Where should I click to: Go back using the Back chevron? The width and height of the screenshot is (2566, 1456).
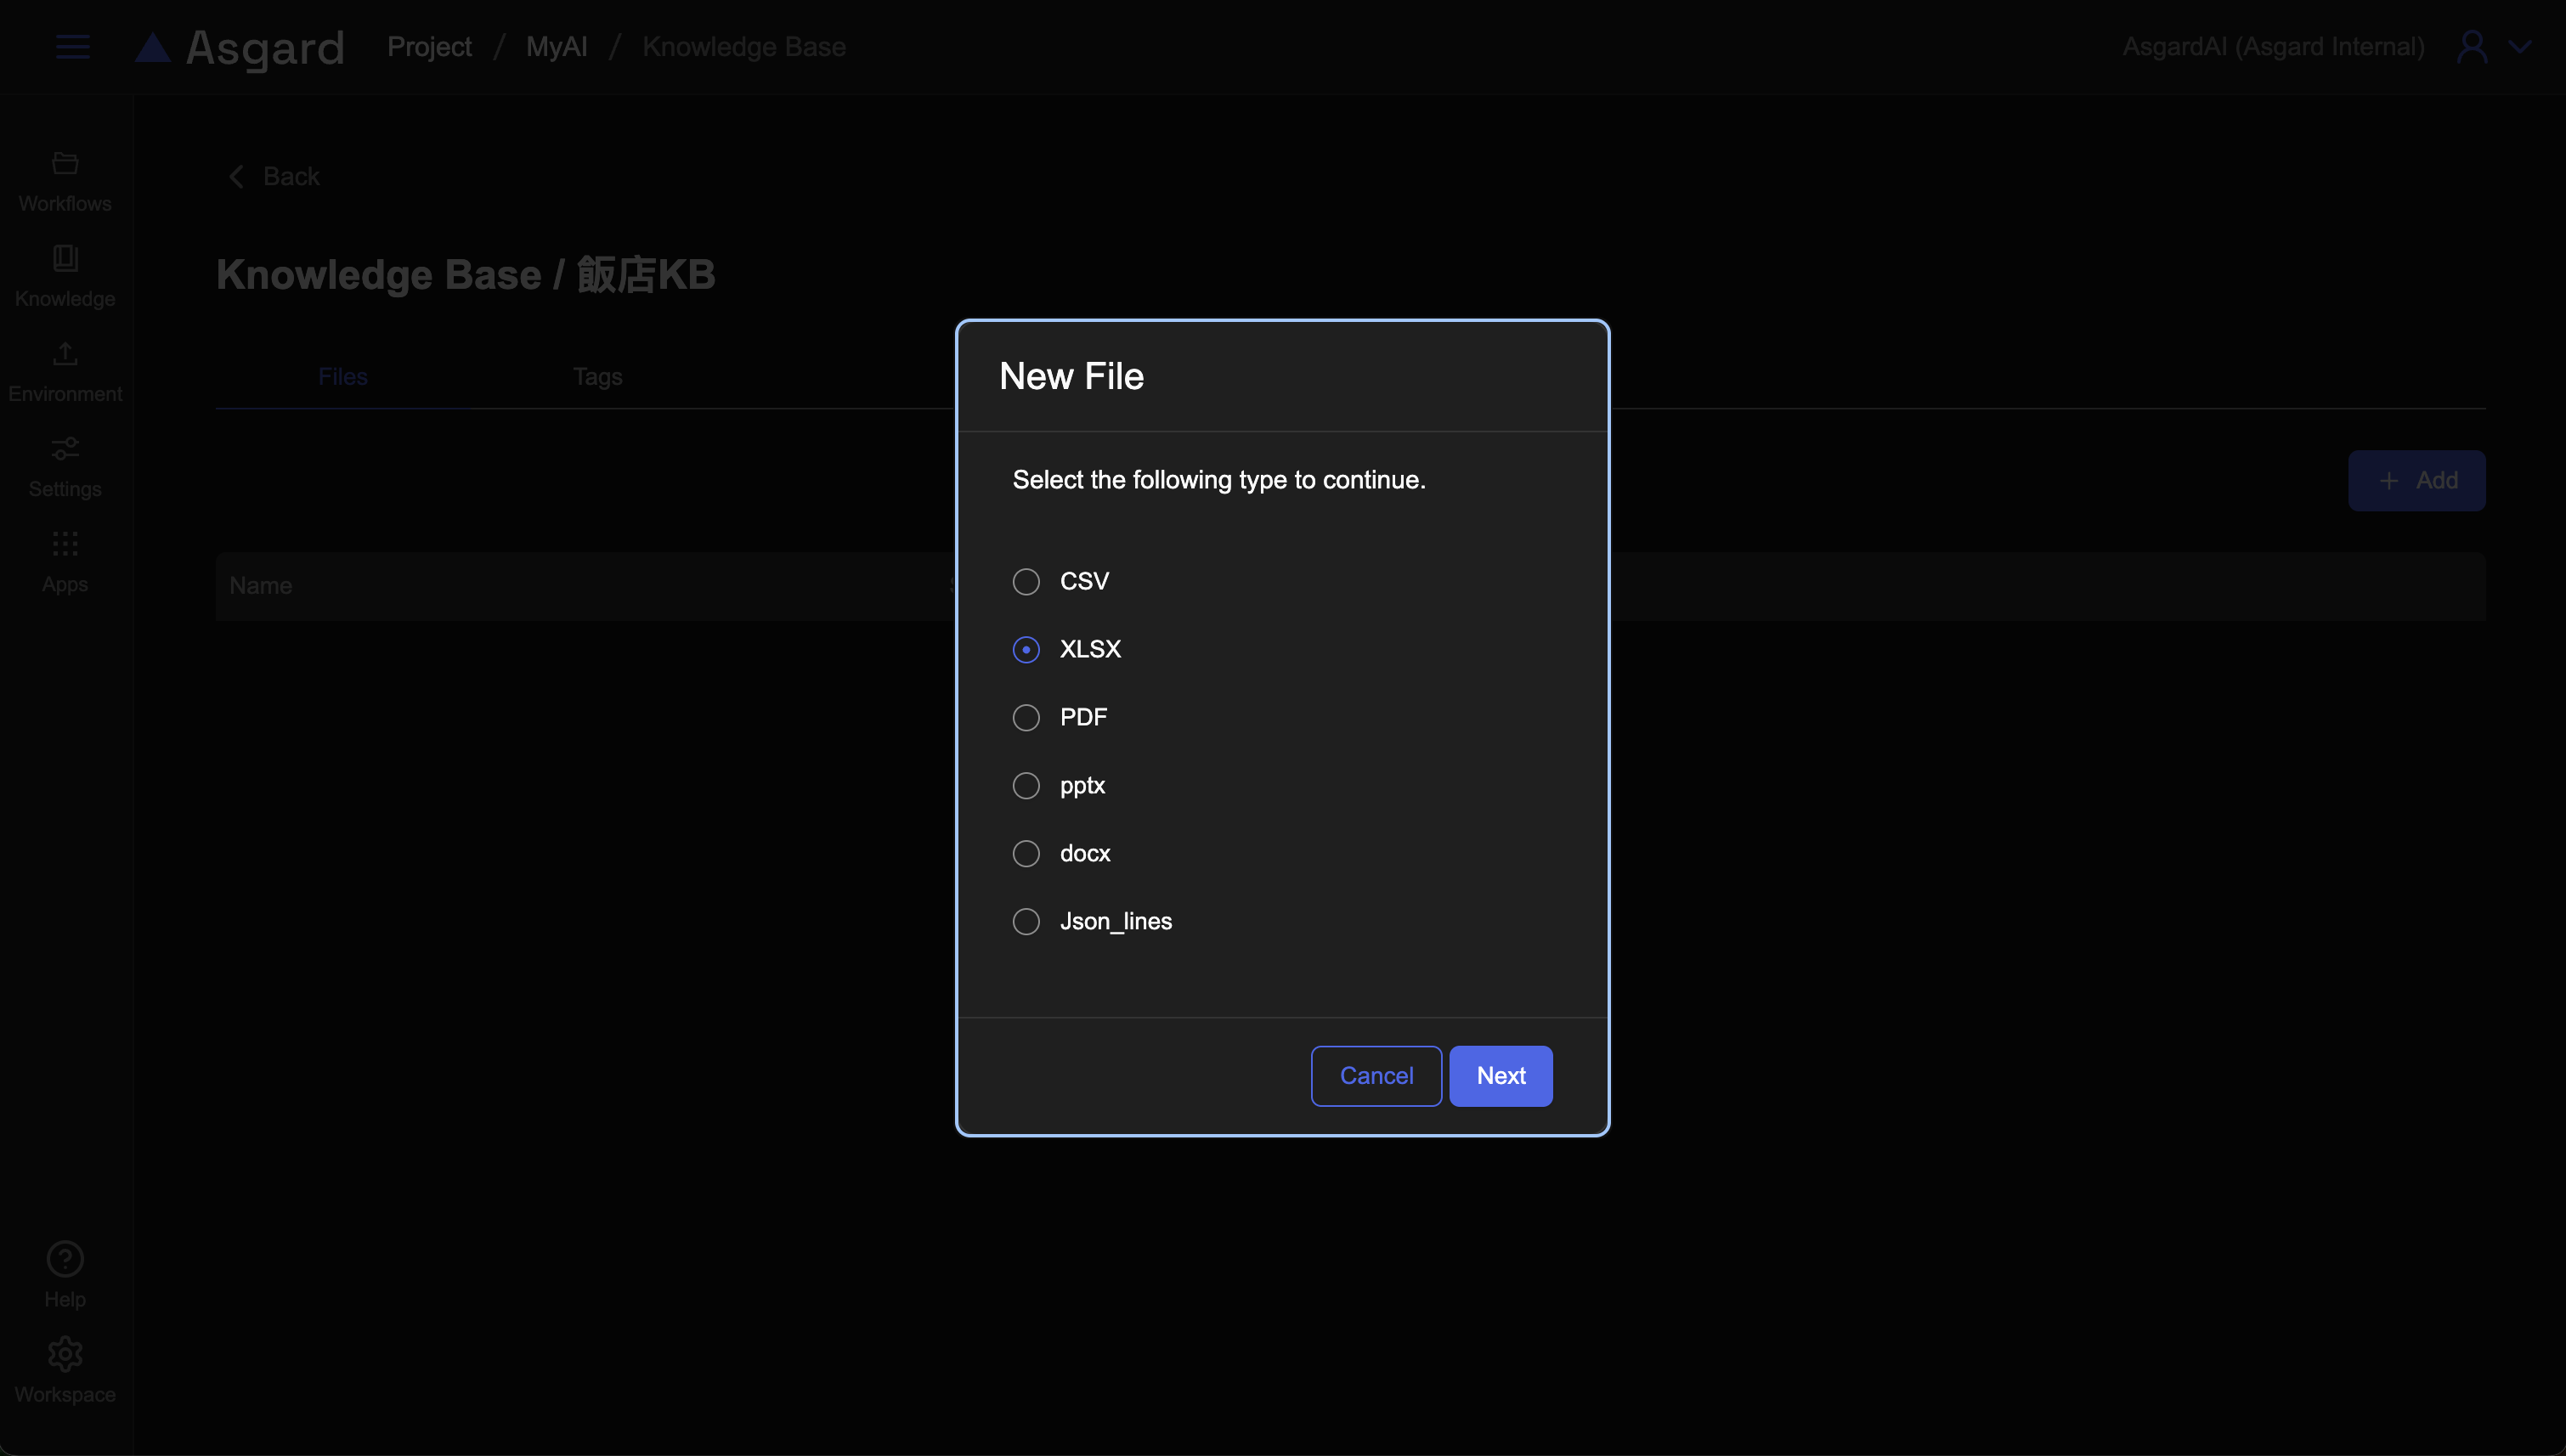(x=237, y=177)
